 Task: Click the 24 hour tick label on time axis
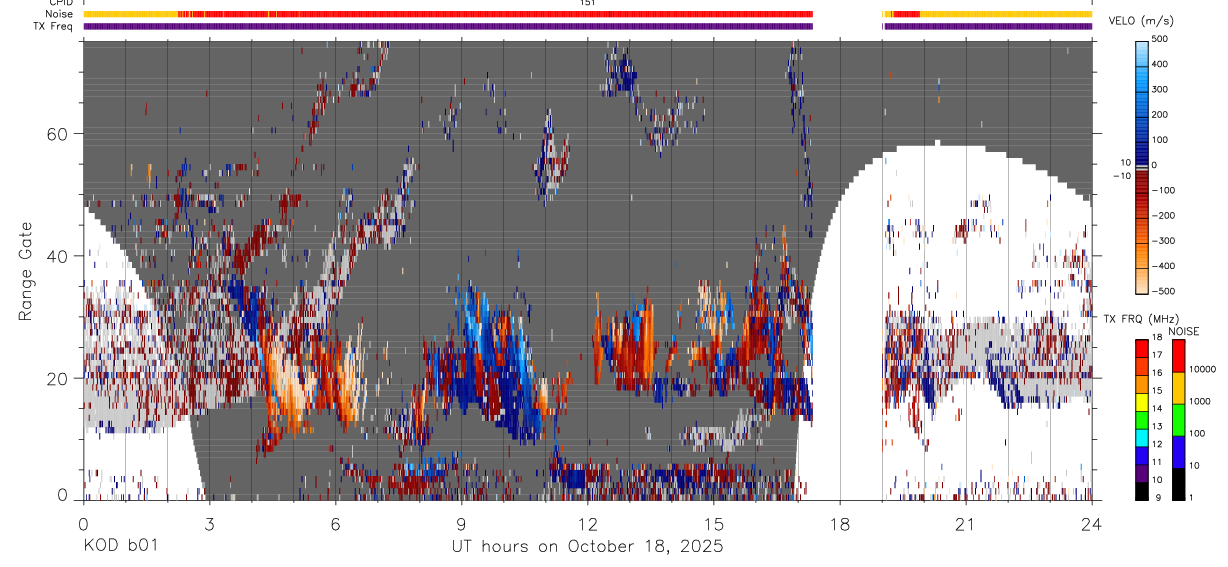1092,523
